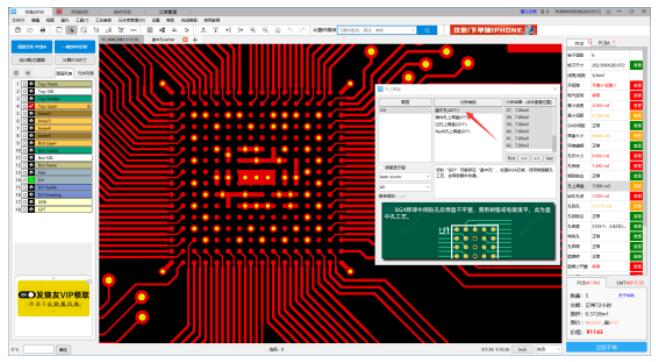Viewport: 656px width, 362px height.
Task: Click the blue search magnifier button
Action: [427, 30]
